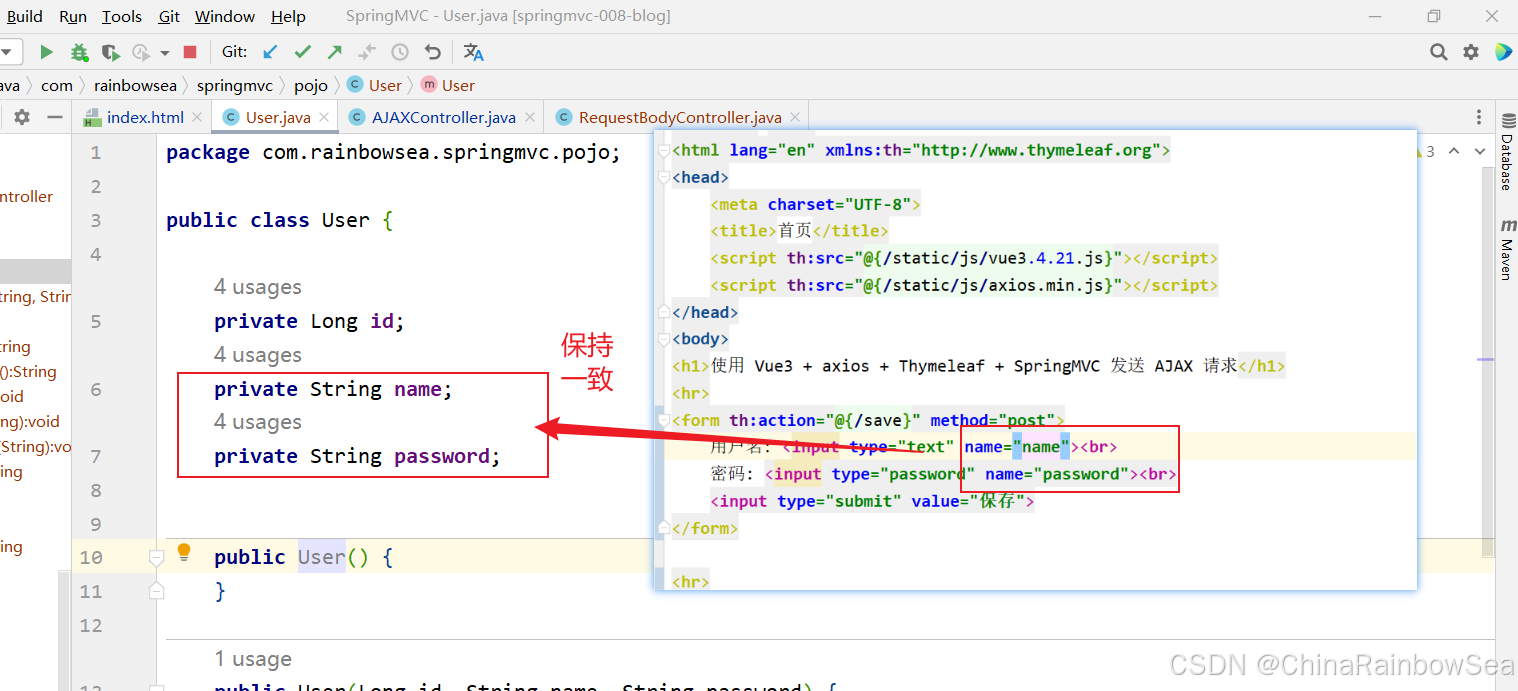Open the Tools menu

click(x=122, y=16)
